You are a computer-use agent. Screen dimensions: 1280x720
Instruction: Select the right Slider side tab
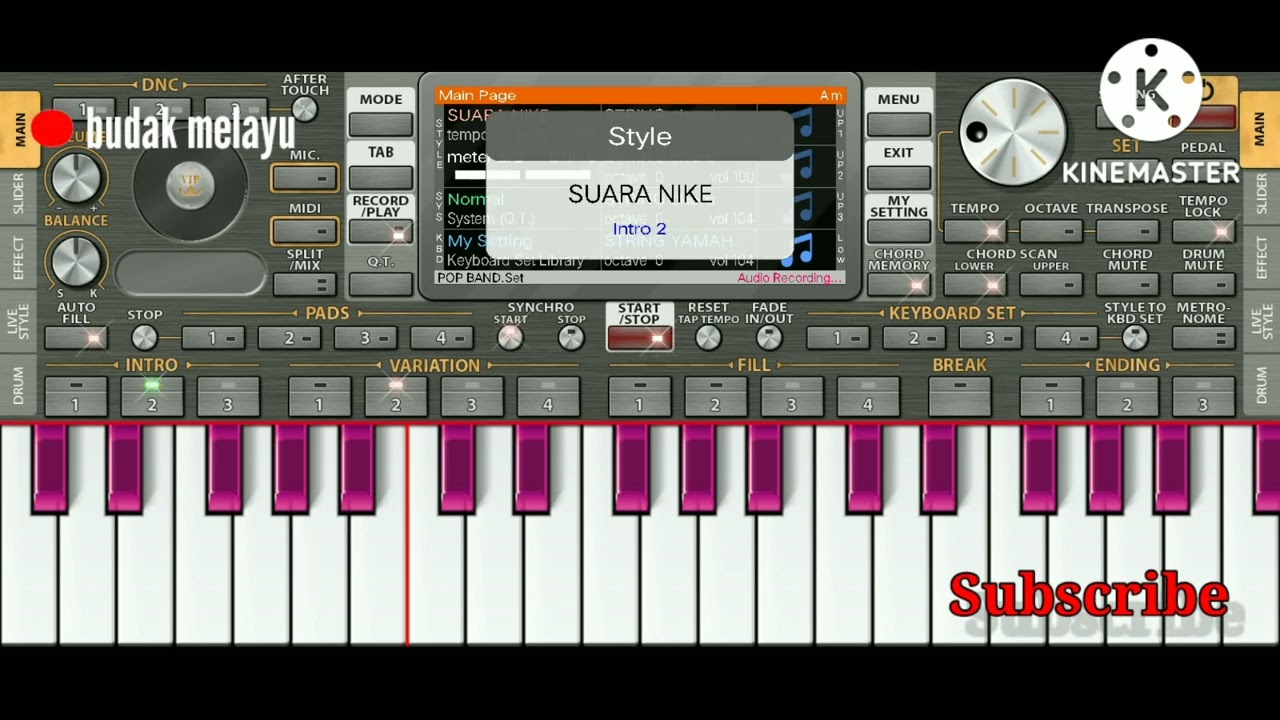[1261, 194]
